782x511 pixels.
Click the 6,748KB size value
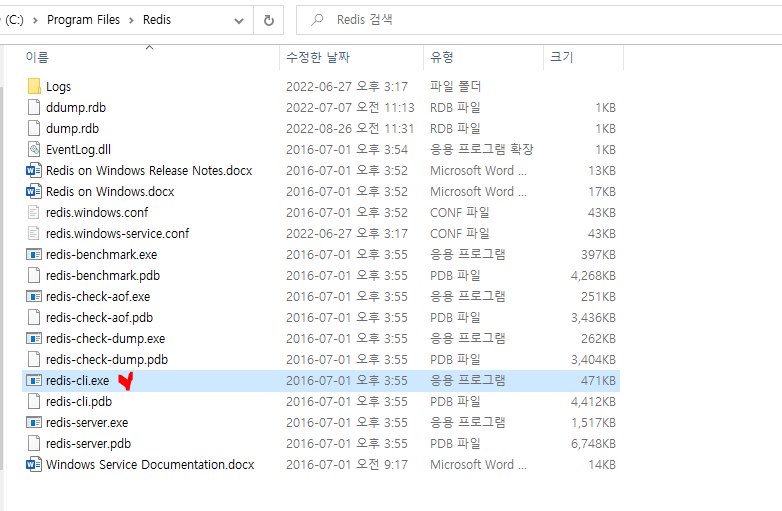click(593, 443)
